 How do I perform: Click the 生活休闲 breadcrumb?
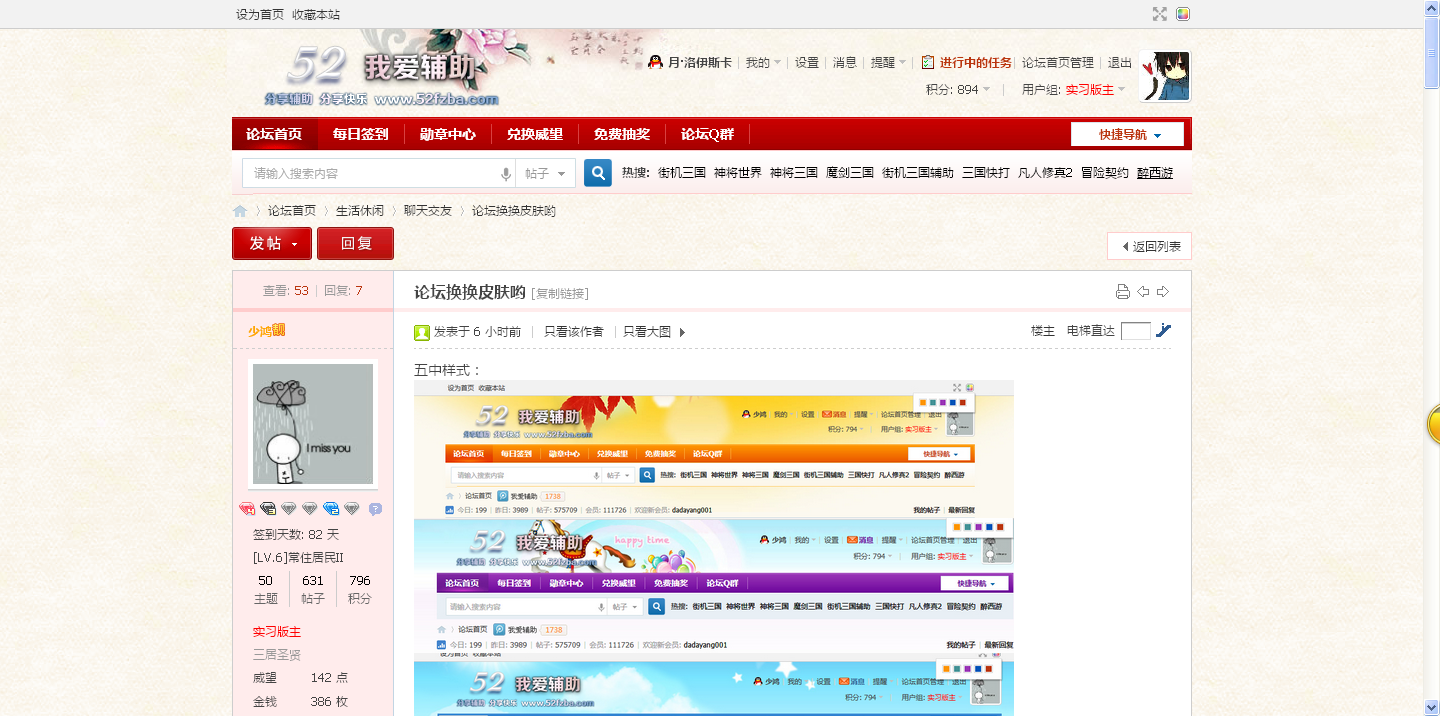[x=360, y=211]
